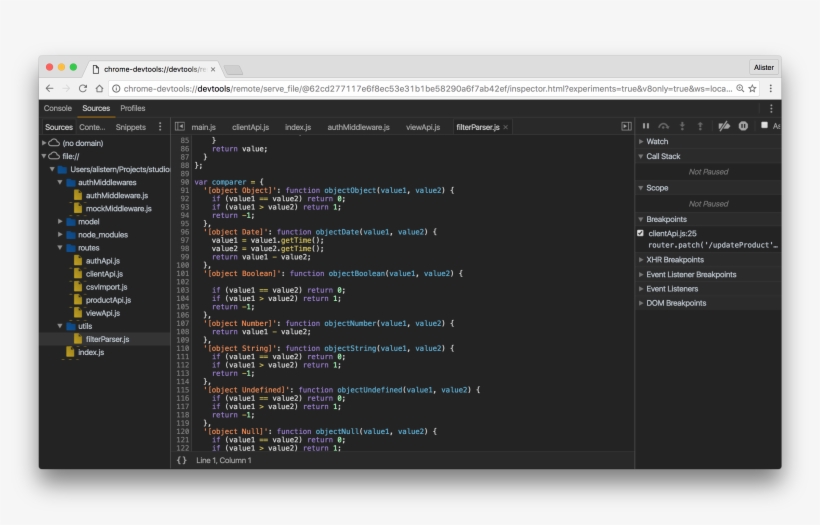Switch to the Console panel tab
This screenshot has width=820, height=525.
tap(58, 108)
